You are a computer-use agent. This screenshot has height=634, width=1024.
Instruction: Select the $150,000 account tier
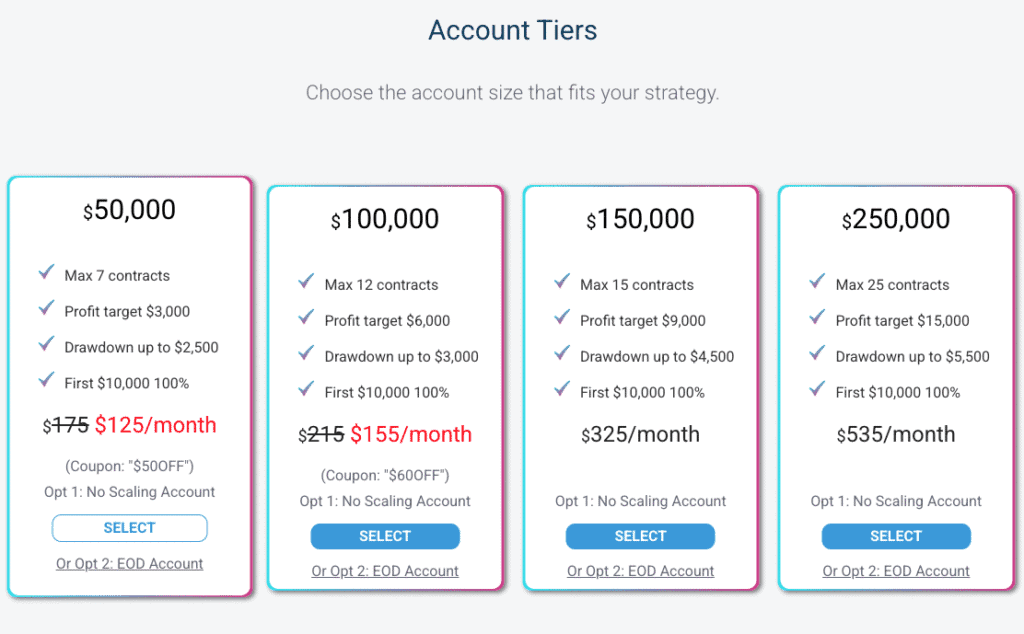point(640,537)
